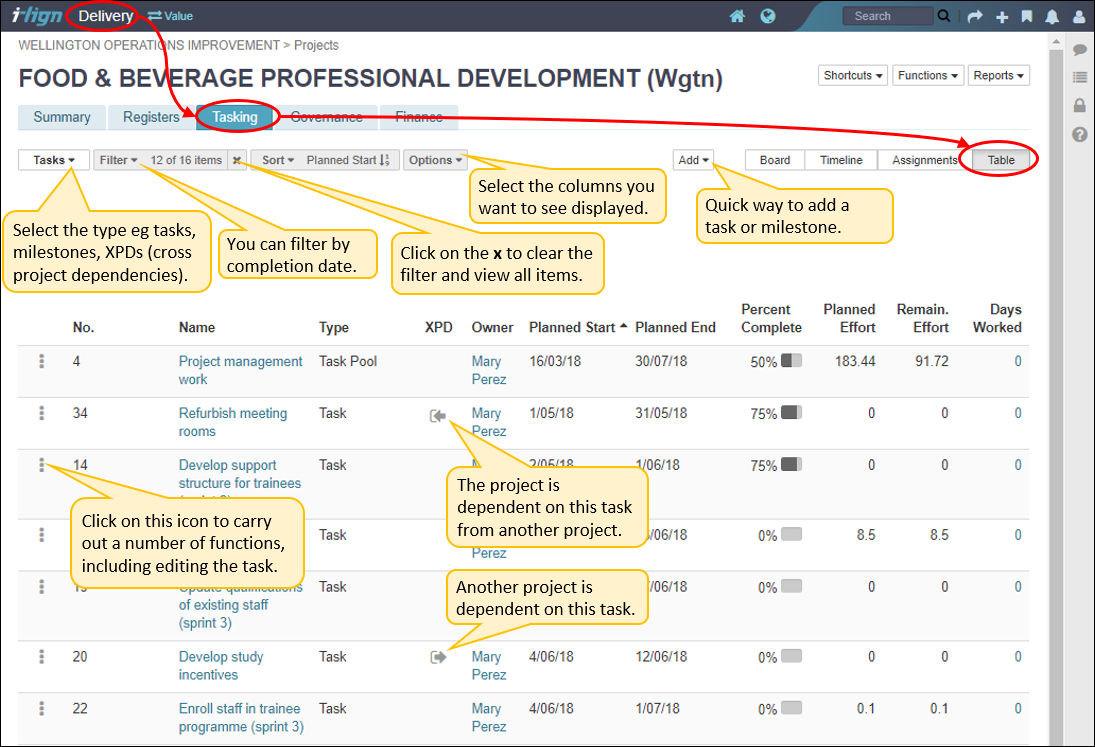Open the Delivery module menu
The height and width of the screenshot is (747, 1095).
[105, 16]
